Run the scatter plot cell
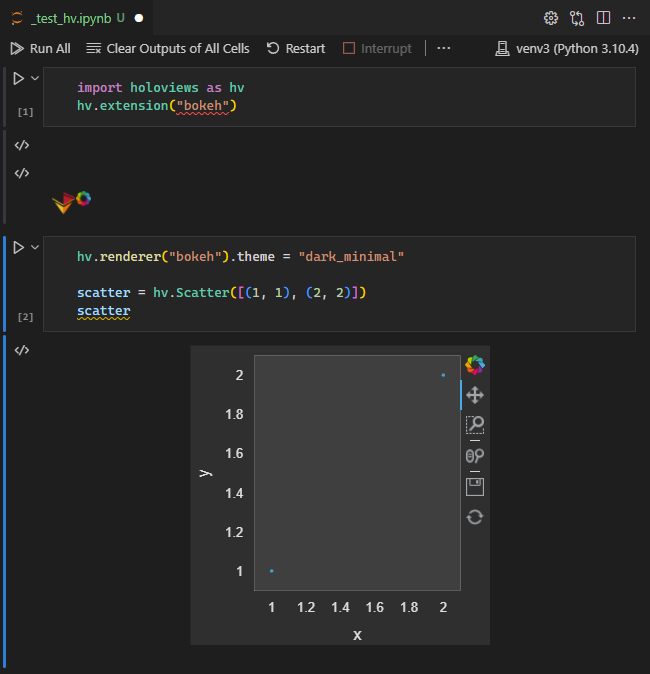Image resolution: width=650 pixels, height=674 pixels. tap(18, 248)
